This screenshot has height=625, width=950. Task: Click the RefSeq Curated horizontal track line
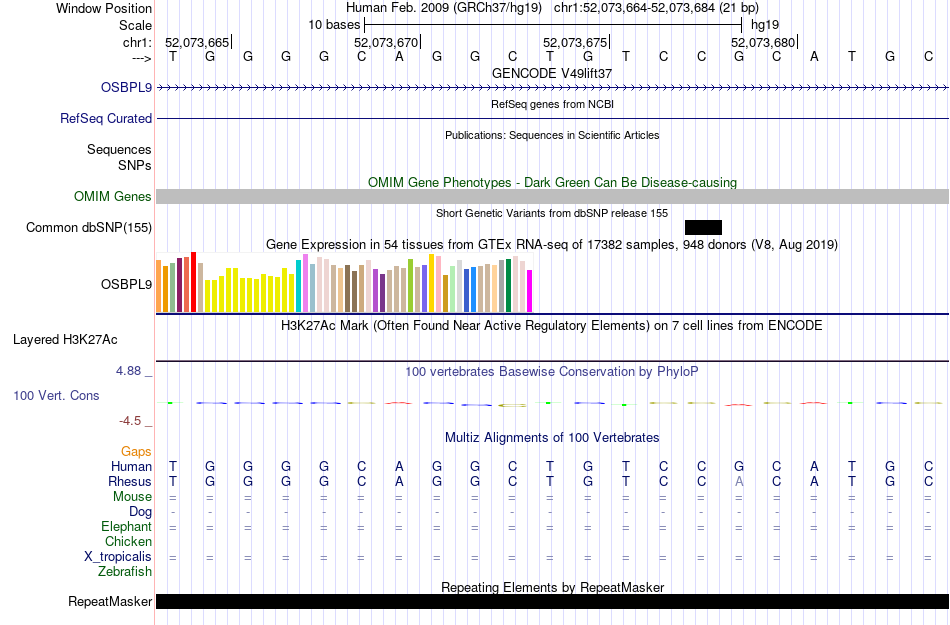pyautogui.click(x=553, y=118)
